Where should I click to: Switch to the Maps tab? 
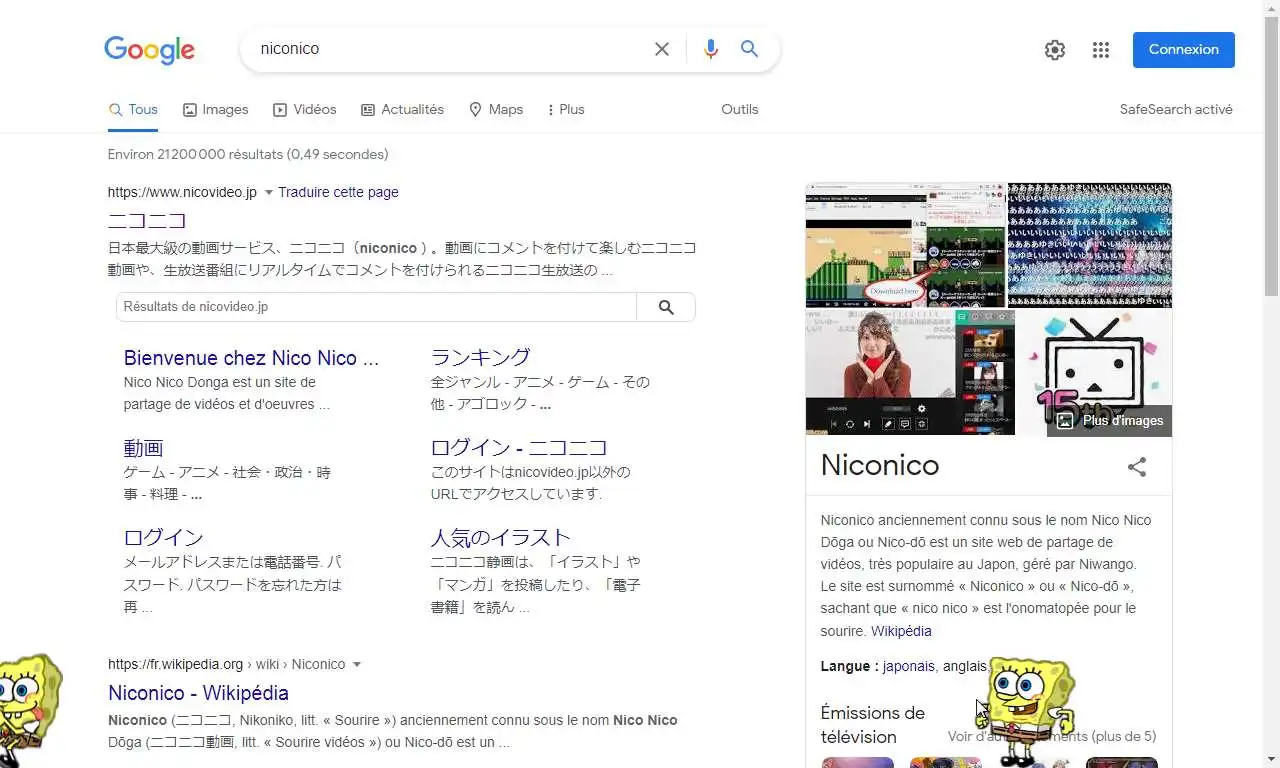[496, 110]
